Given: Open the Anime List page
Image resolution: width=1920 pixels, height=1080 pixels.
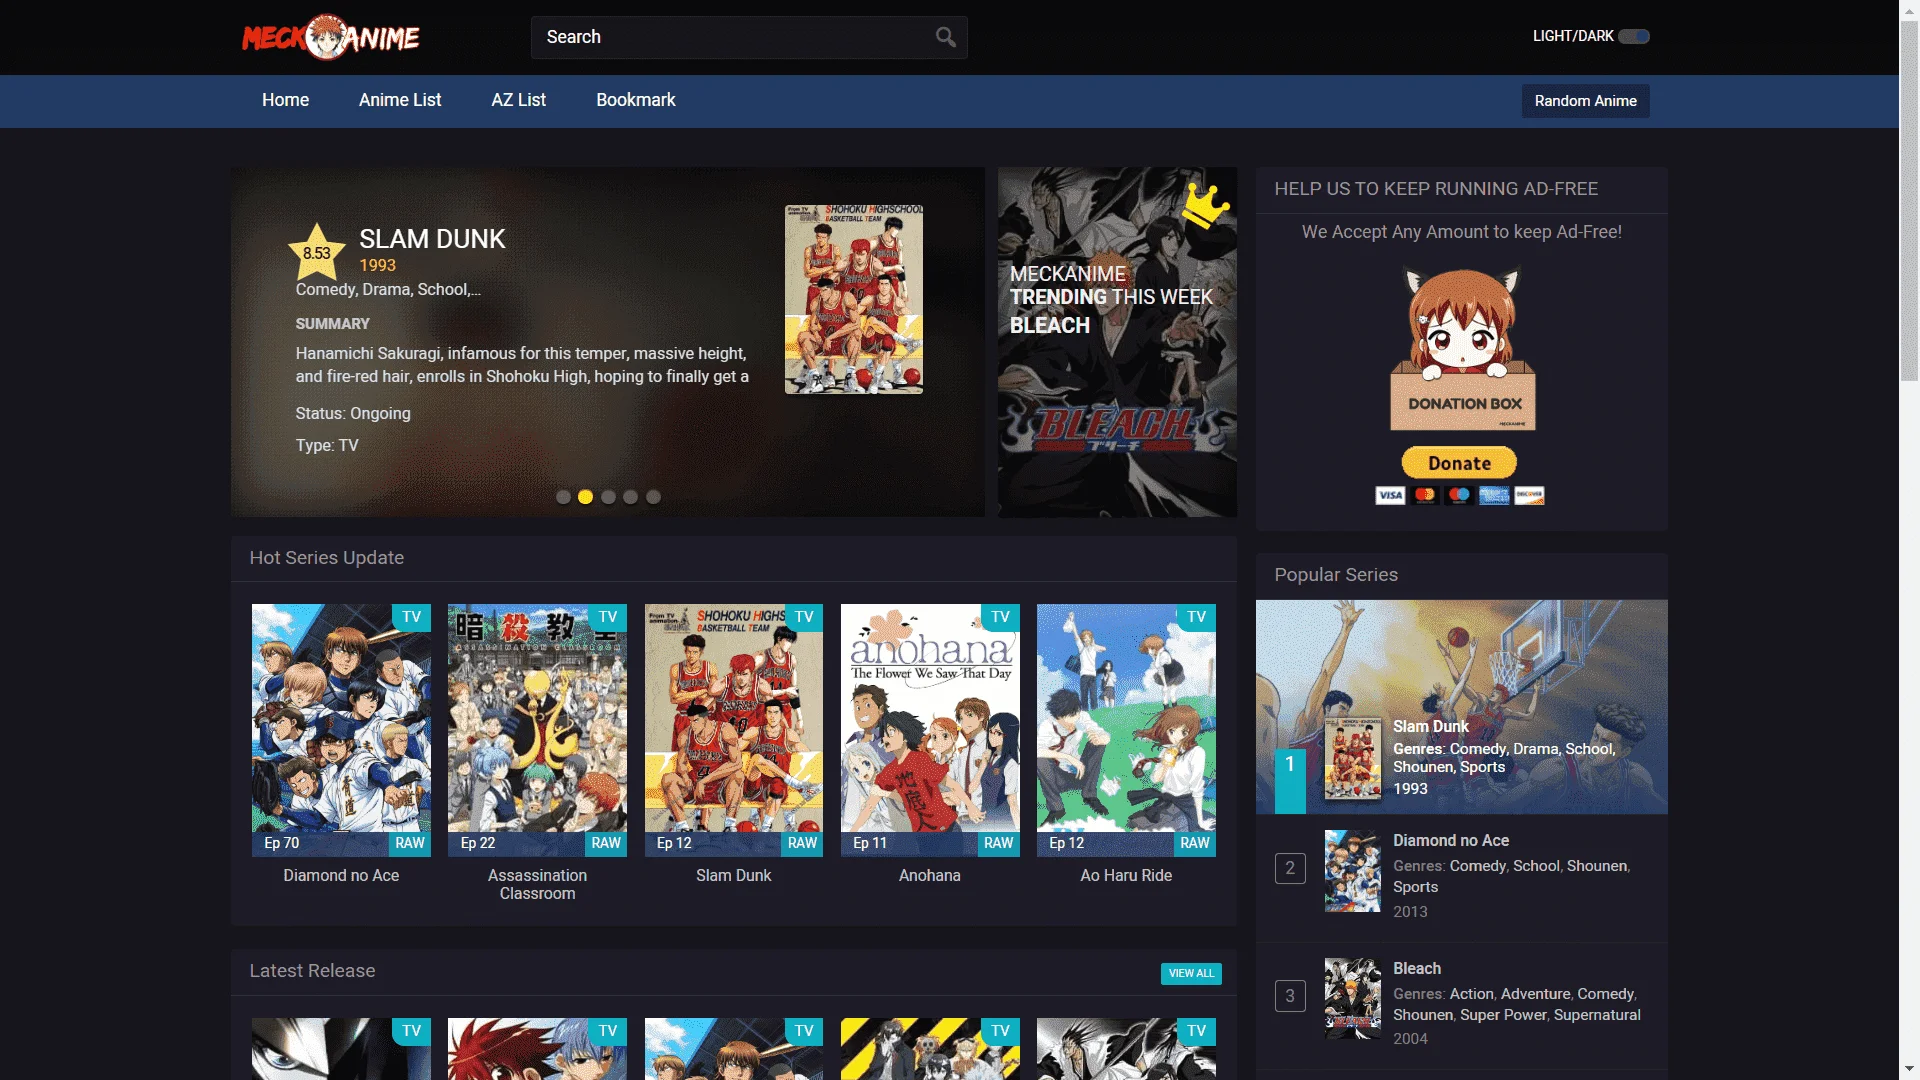Looking at the screenshot, I should [400, 100].
